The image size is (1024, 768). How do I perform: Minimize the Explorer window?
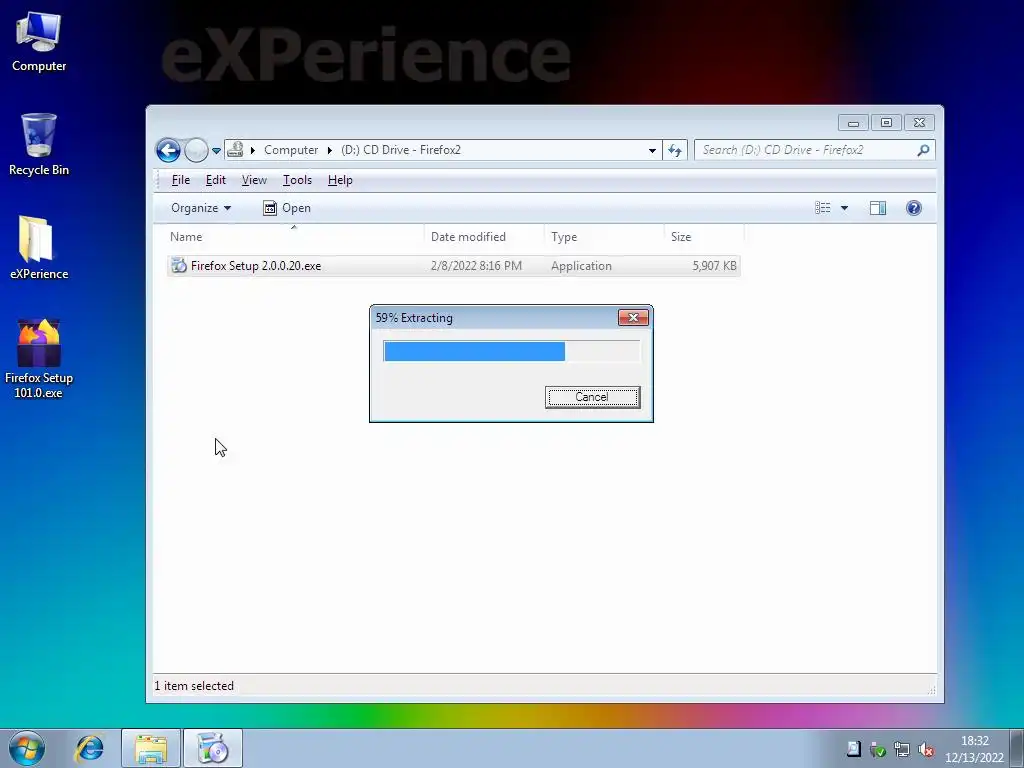853,123
